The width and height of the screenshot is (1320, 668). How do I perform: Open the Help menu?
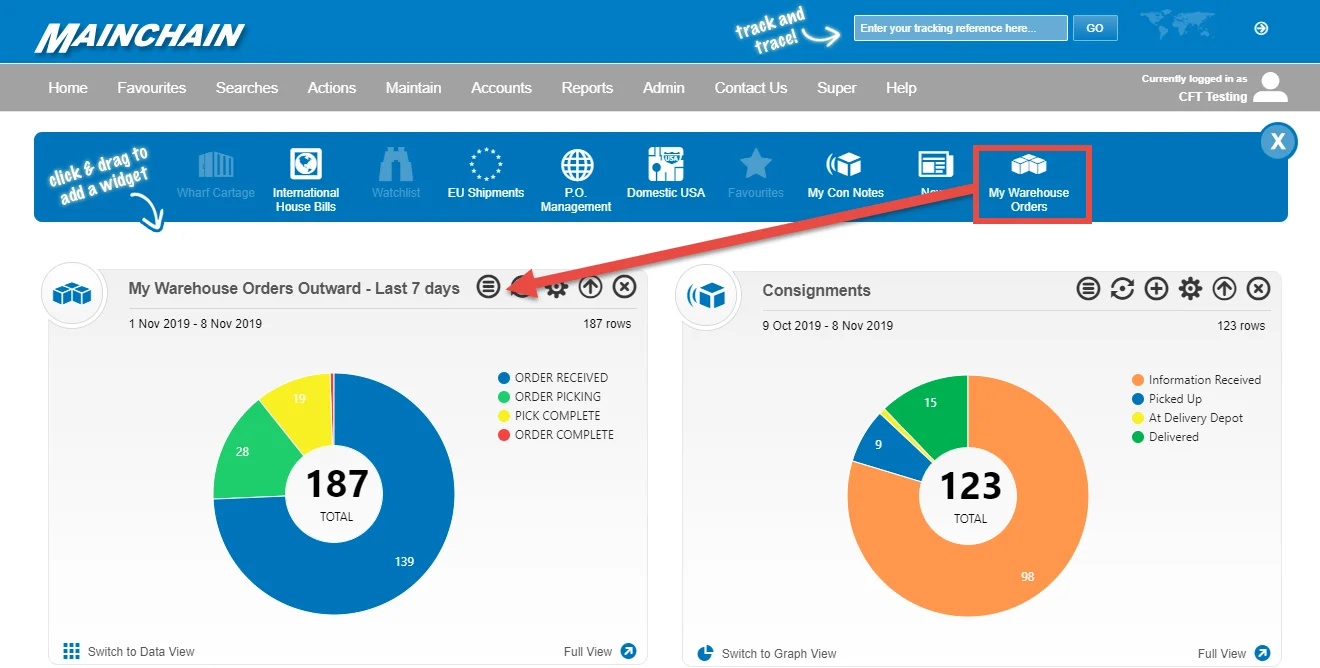coord(901,88)
